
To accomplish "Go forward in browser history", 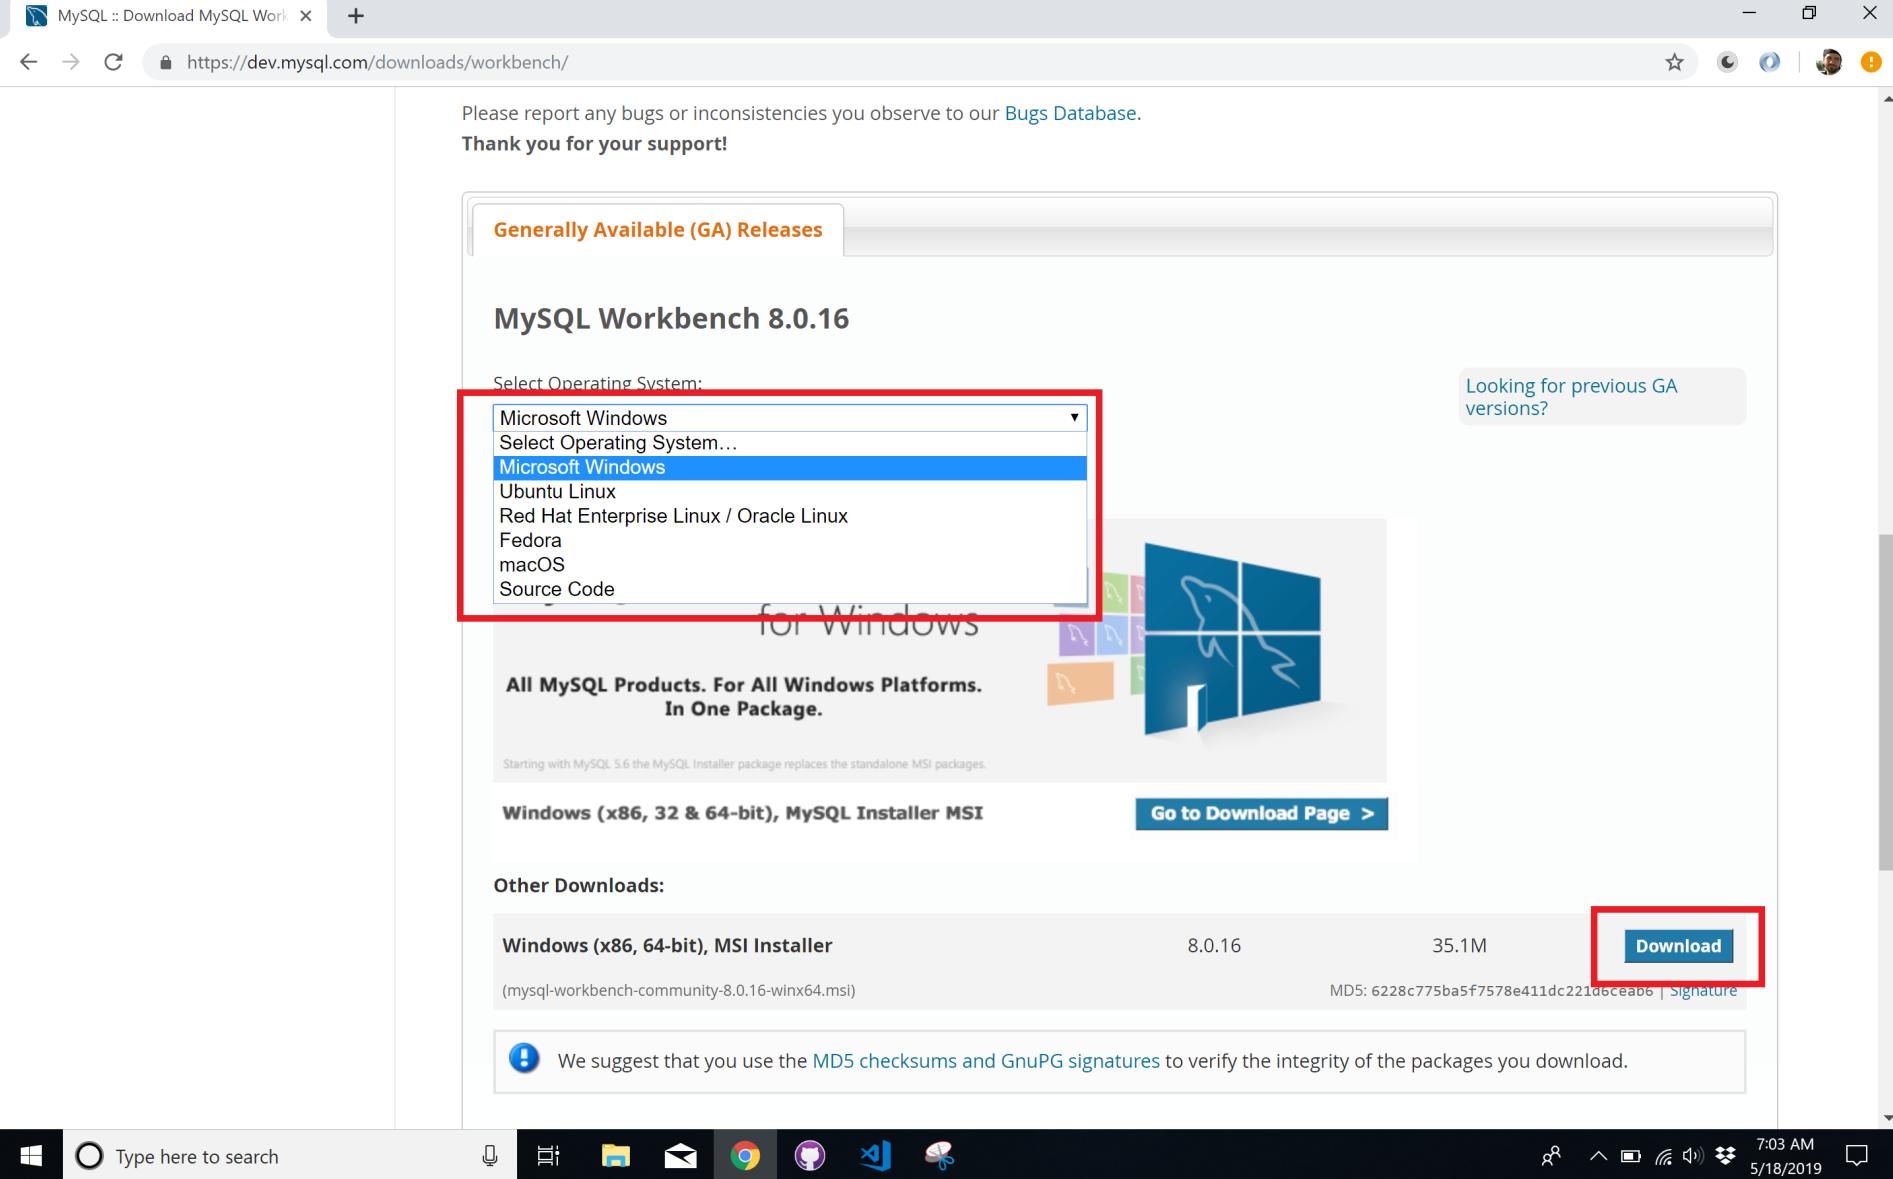I will pyautogui.click(x=71, y=62).
